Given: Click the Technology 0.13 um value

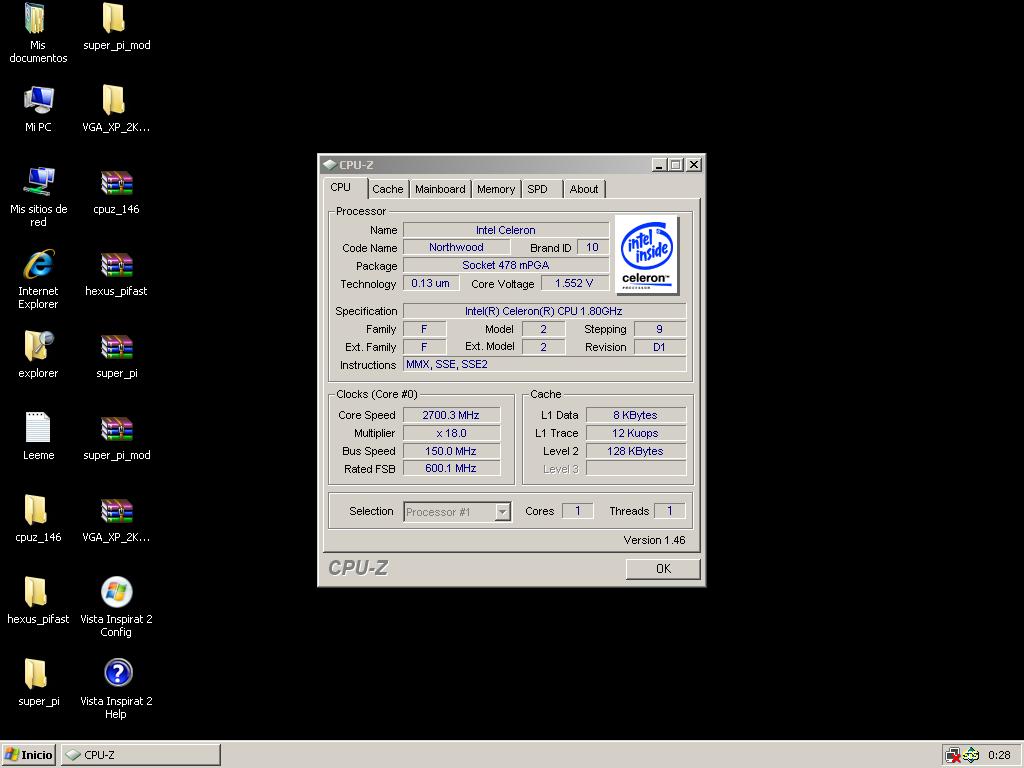Looking at the screenshot, I should (x=430, y=283).
